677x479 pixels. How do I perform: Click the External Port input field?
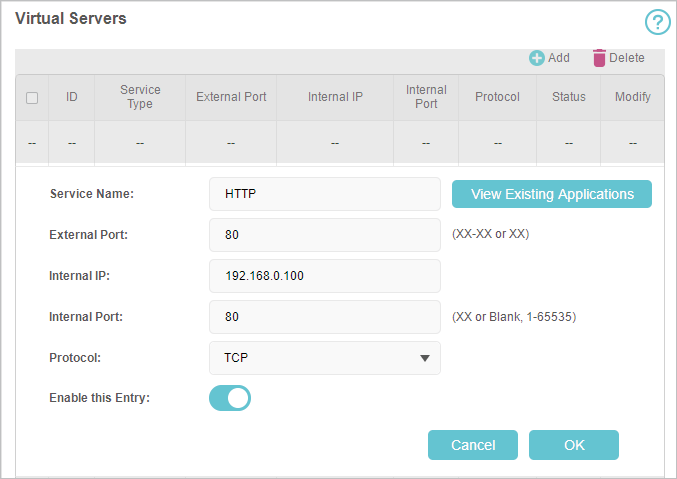[325, 235]
